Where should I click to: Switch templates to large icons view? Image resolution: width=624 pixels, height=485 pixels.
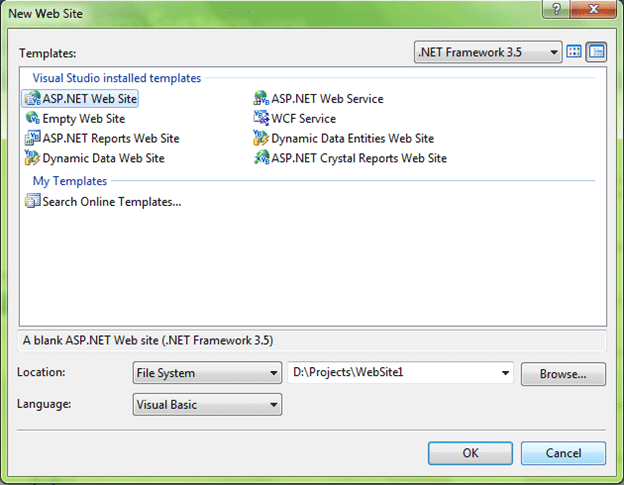point(574,52)
